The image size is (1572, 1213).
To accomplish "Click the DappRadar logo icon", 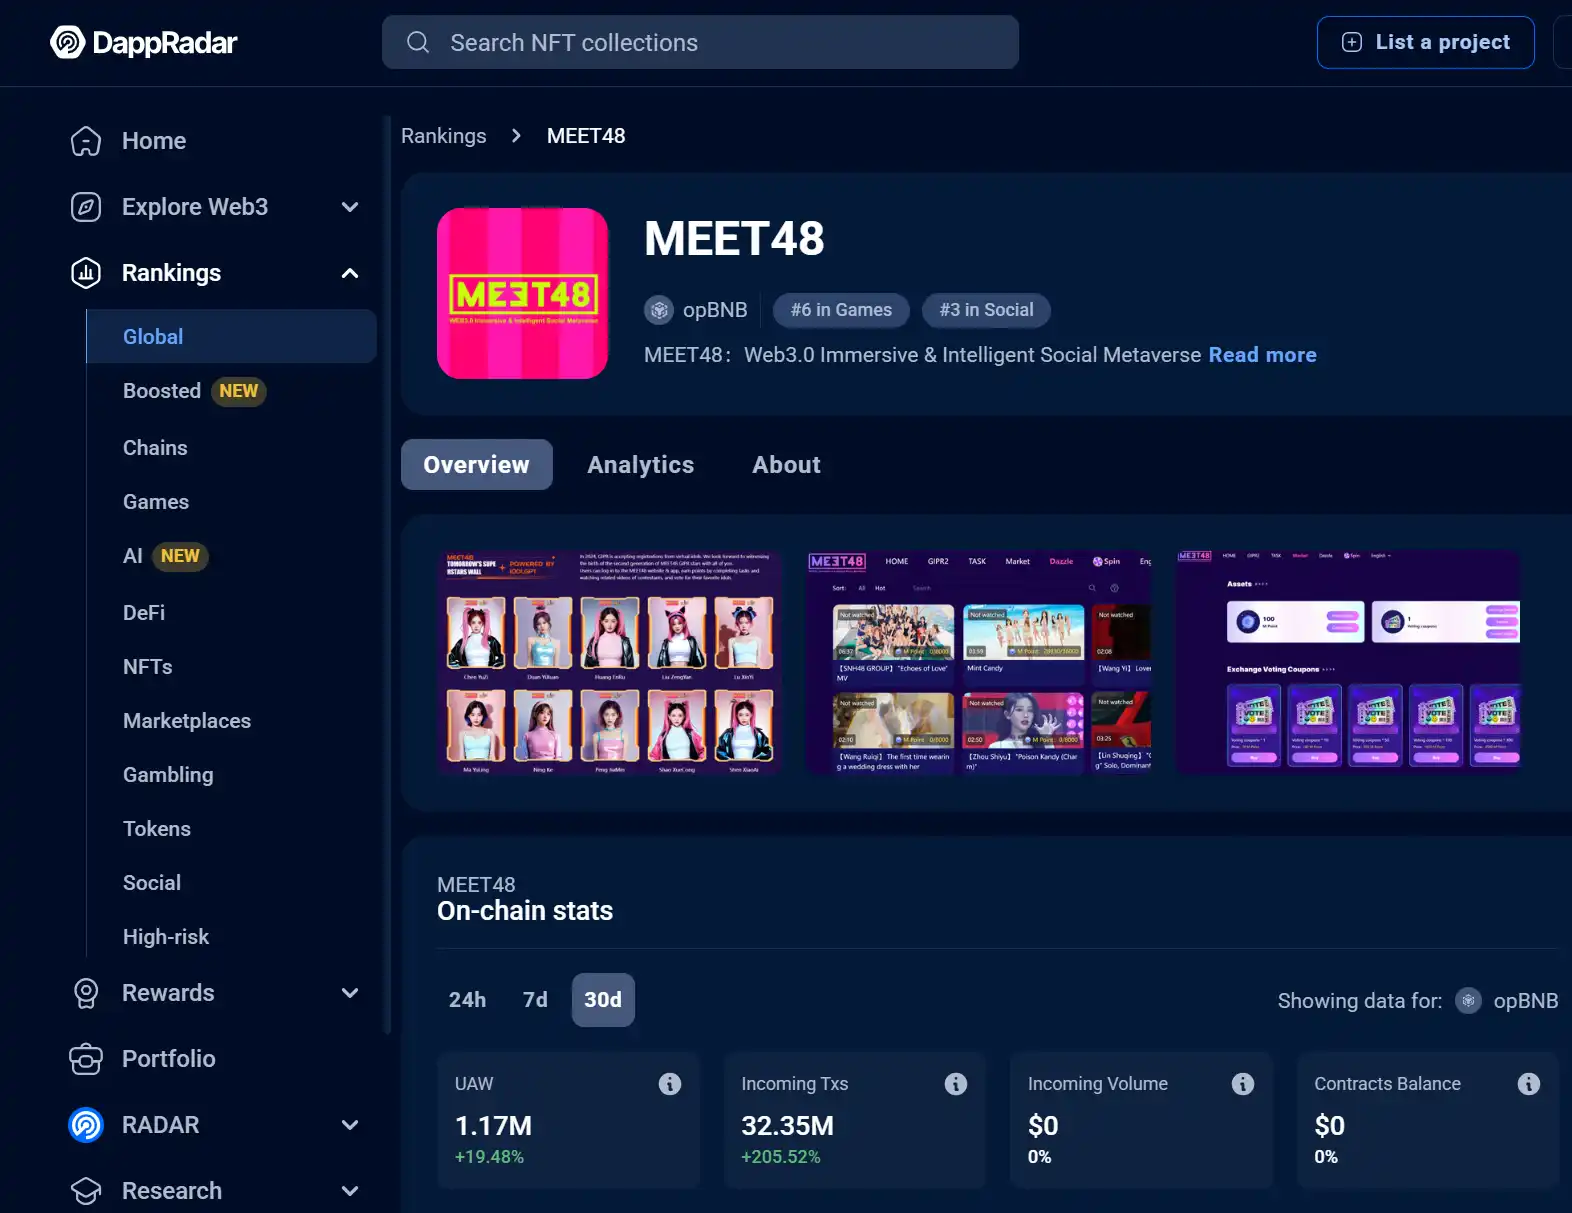I will tap(68, 42).
